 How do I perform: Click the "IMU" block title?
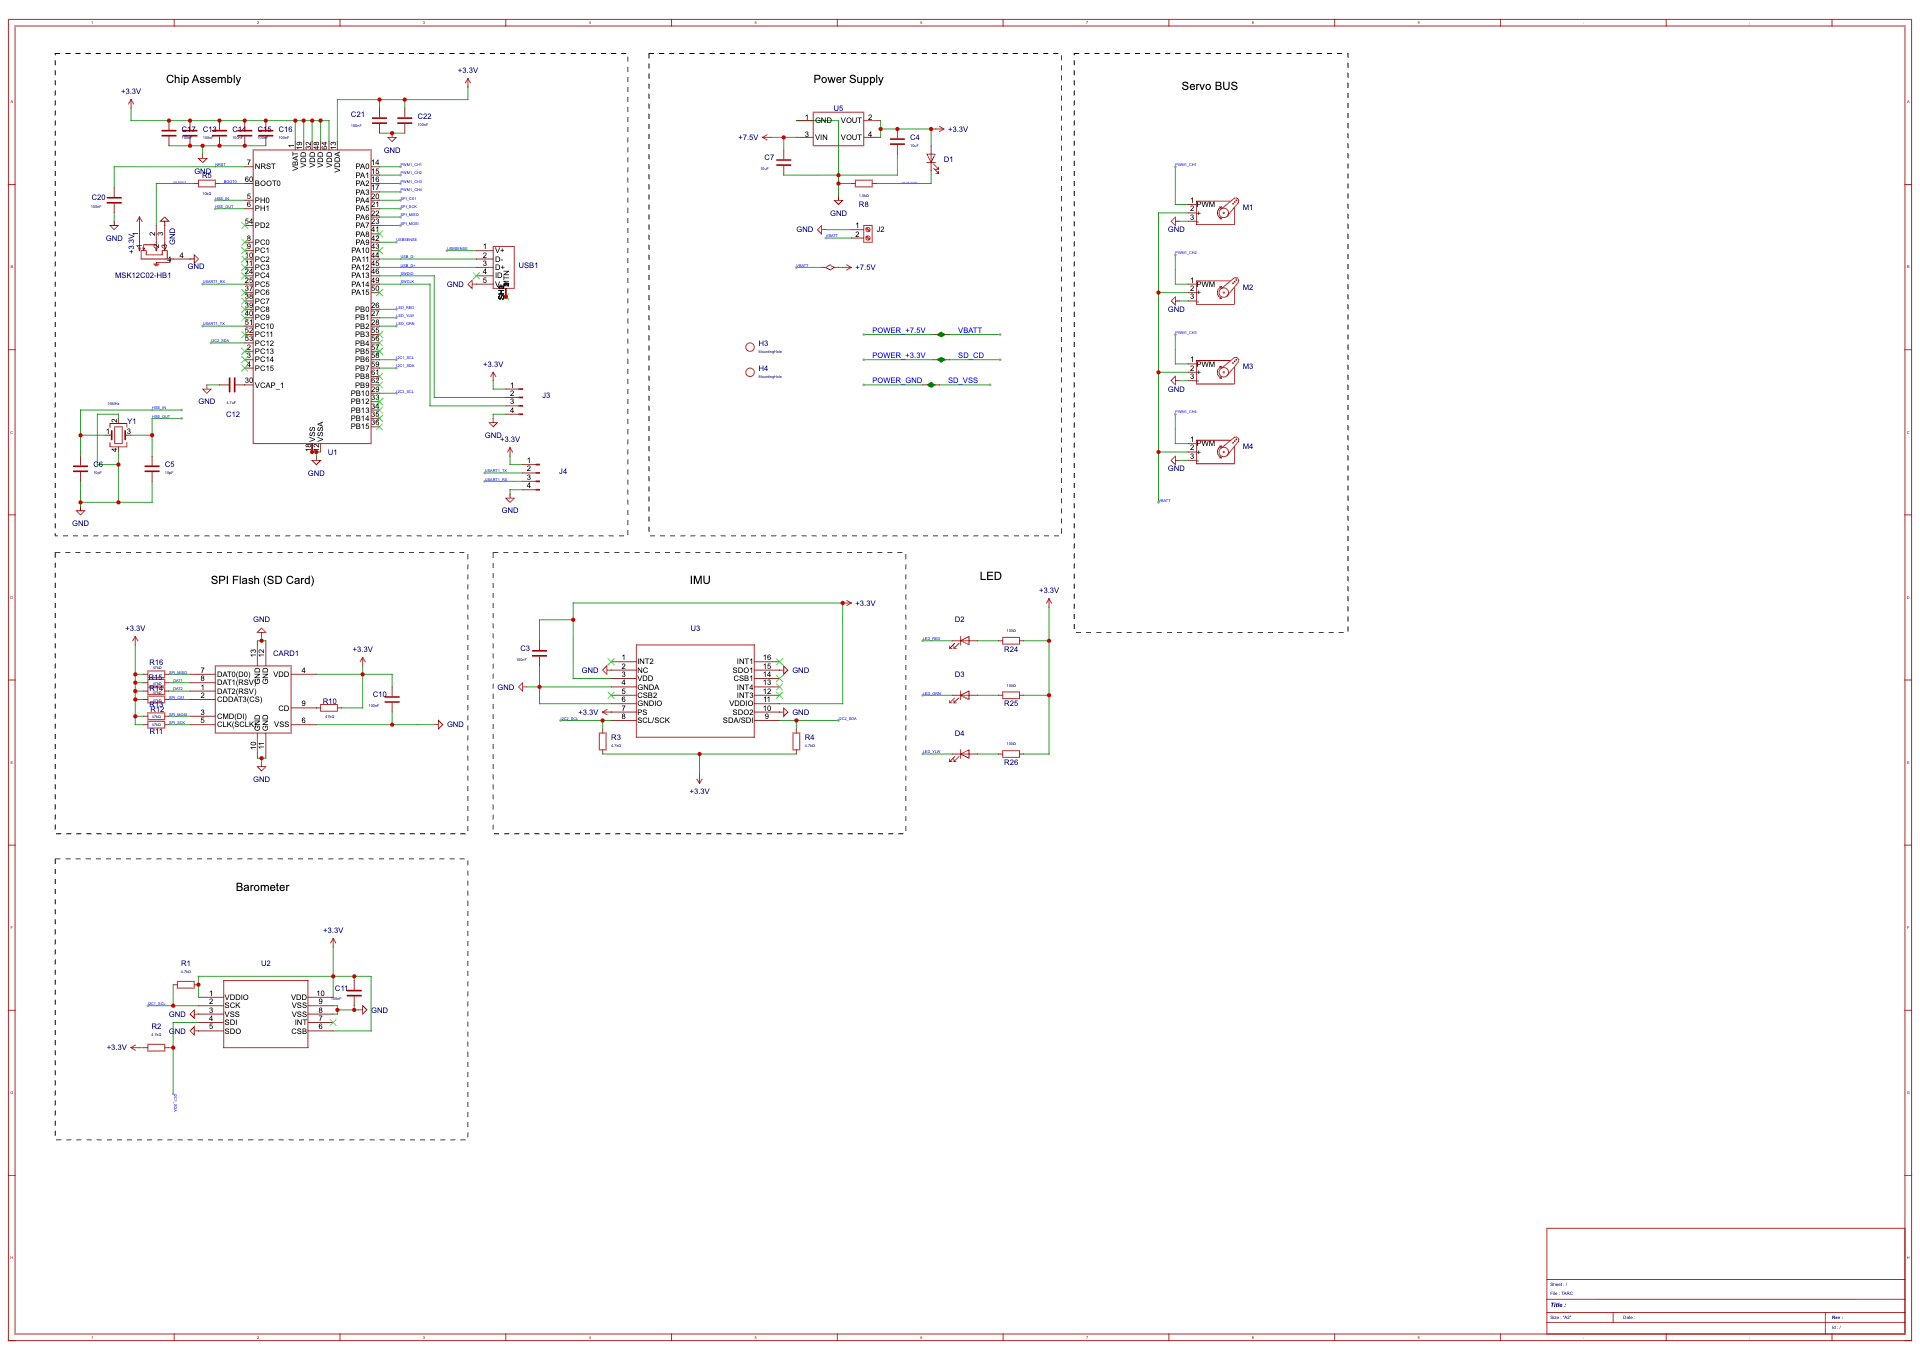[700, 580]
